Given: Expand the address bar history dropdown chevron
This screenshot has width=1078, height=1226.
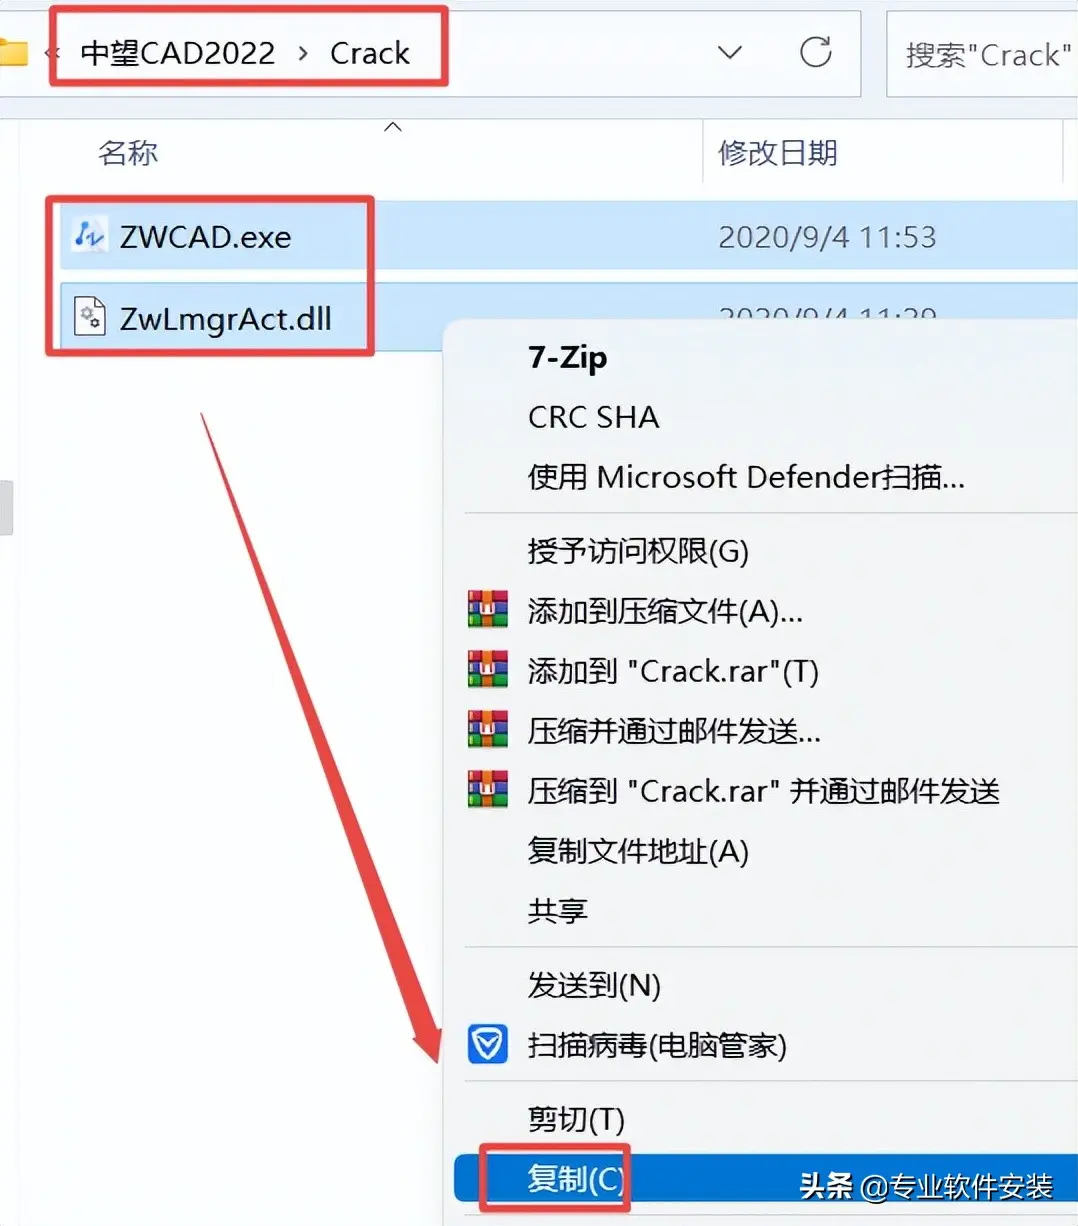Looking at the screenshot, I should pyautogui.click(x=731, y=52).
